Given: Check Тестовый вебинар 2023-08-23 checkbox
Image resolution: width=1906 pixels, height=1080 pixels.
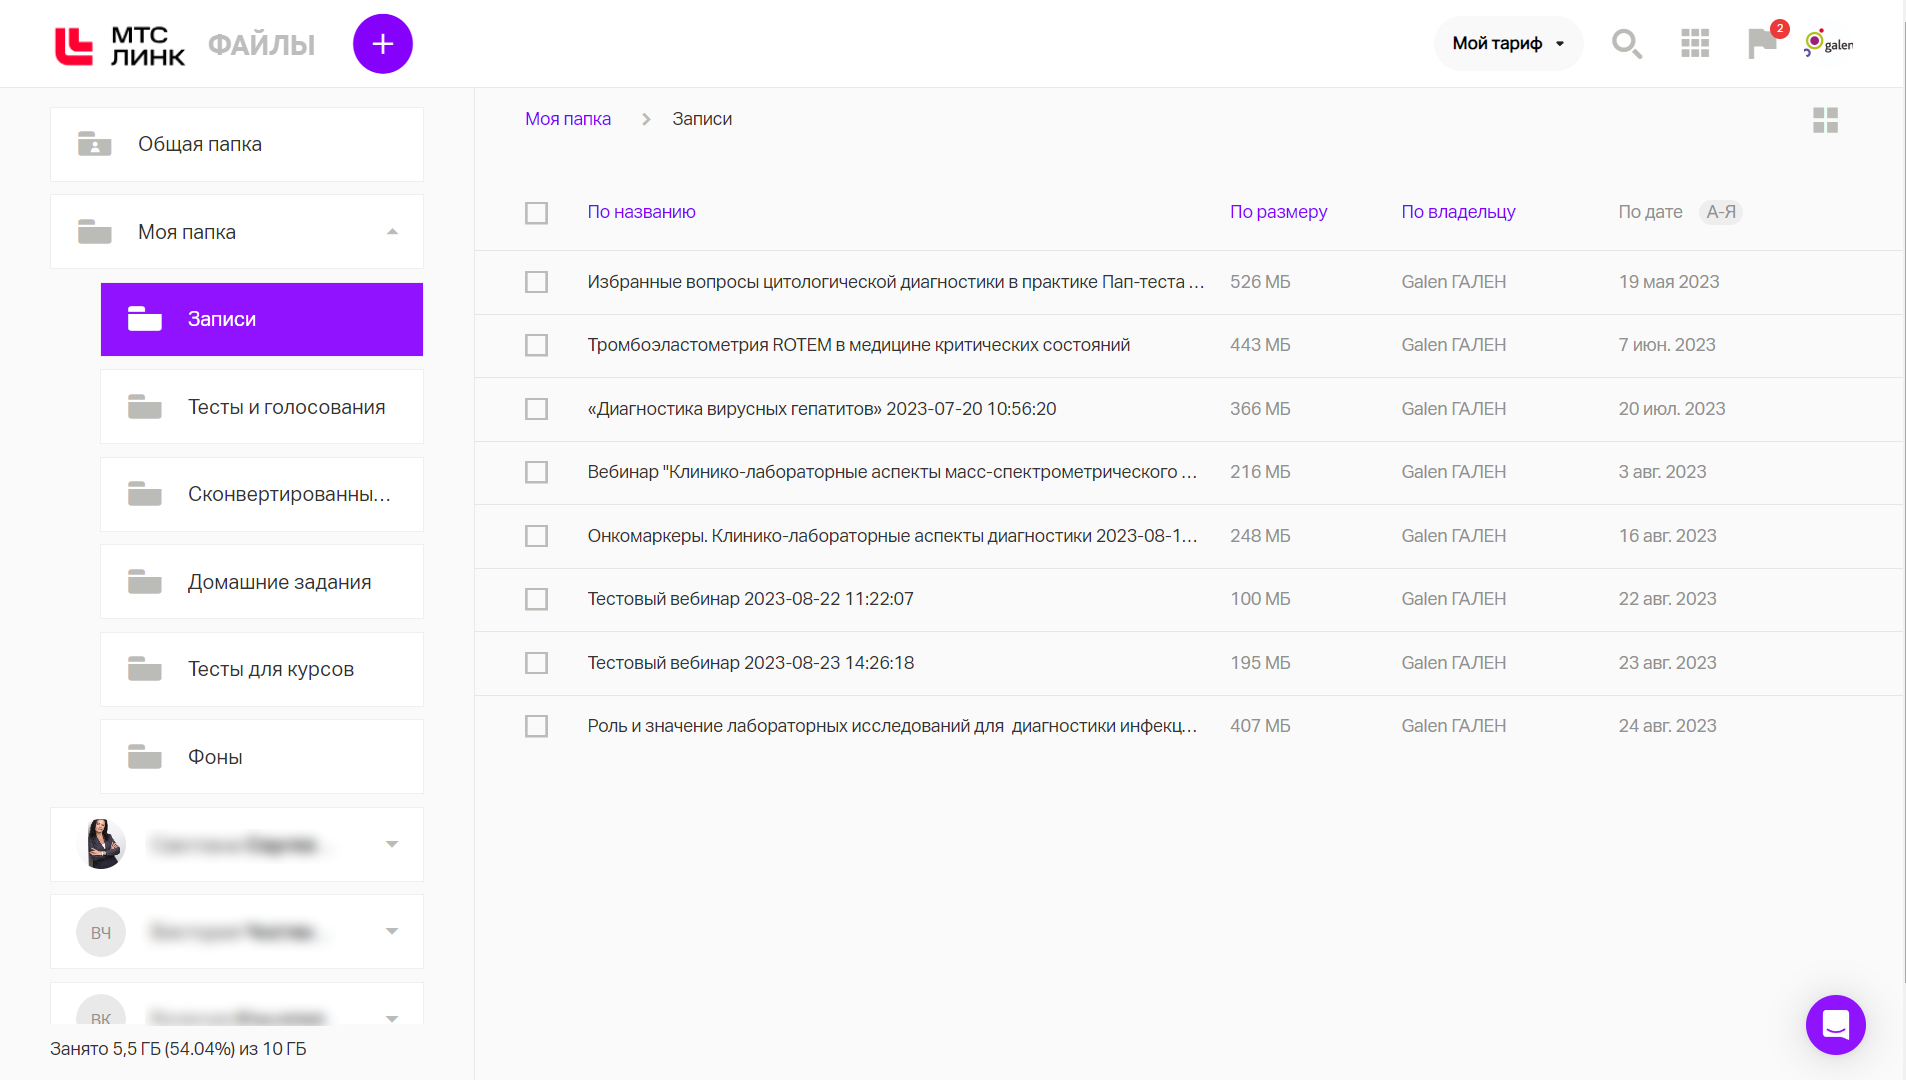Looking at the screenshot, I should (x=537, y=663).
